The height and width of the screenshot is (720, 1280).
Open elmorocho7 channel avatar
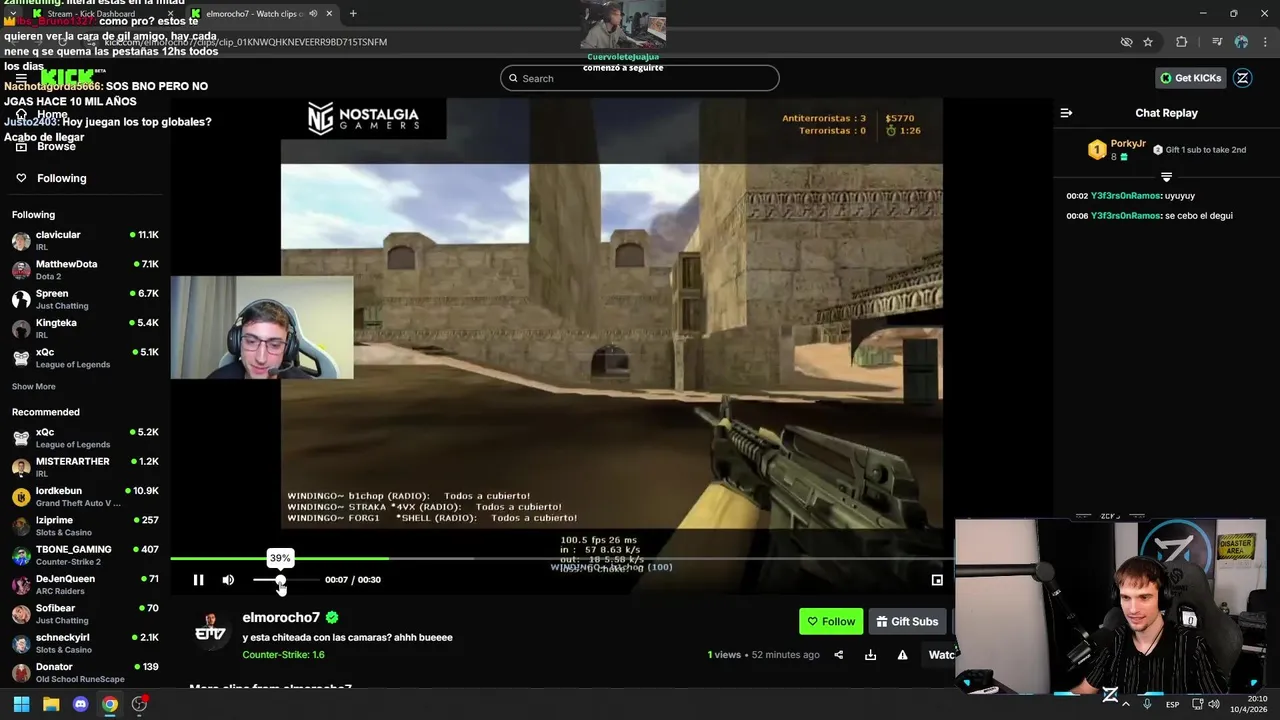[x=211, y=631]
